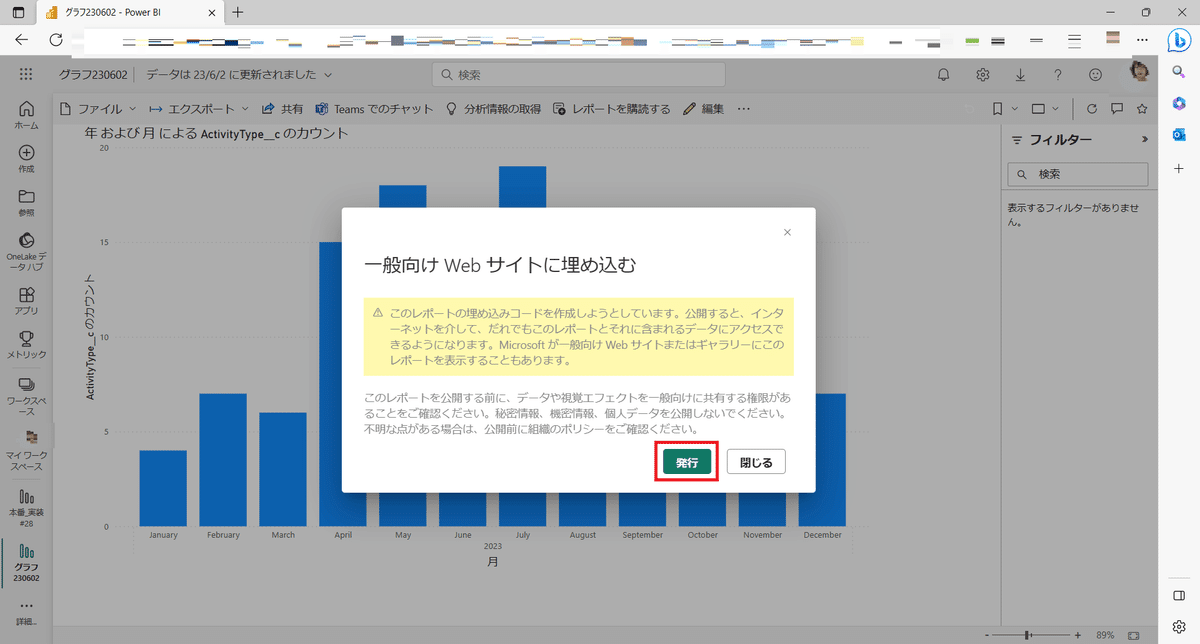This screenshot has height=644, width=1200.
Task: Open notifications bell icon
Action: tap(943, 75)
